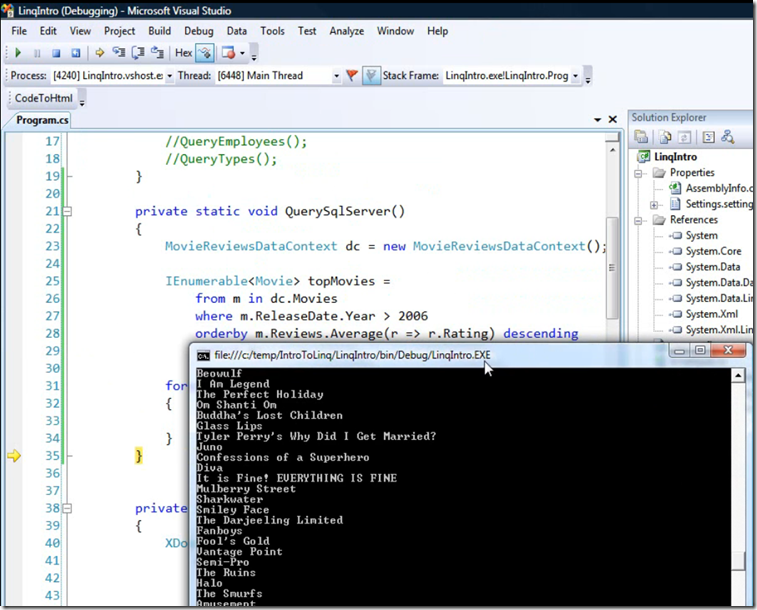Open the Debug menu
The height and width of the screenshot is (610, 757).
198,31
